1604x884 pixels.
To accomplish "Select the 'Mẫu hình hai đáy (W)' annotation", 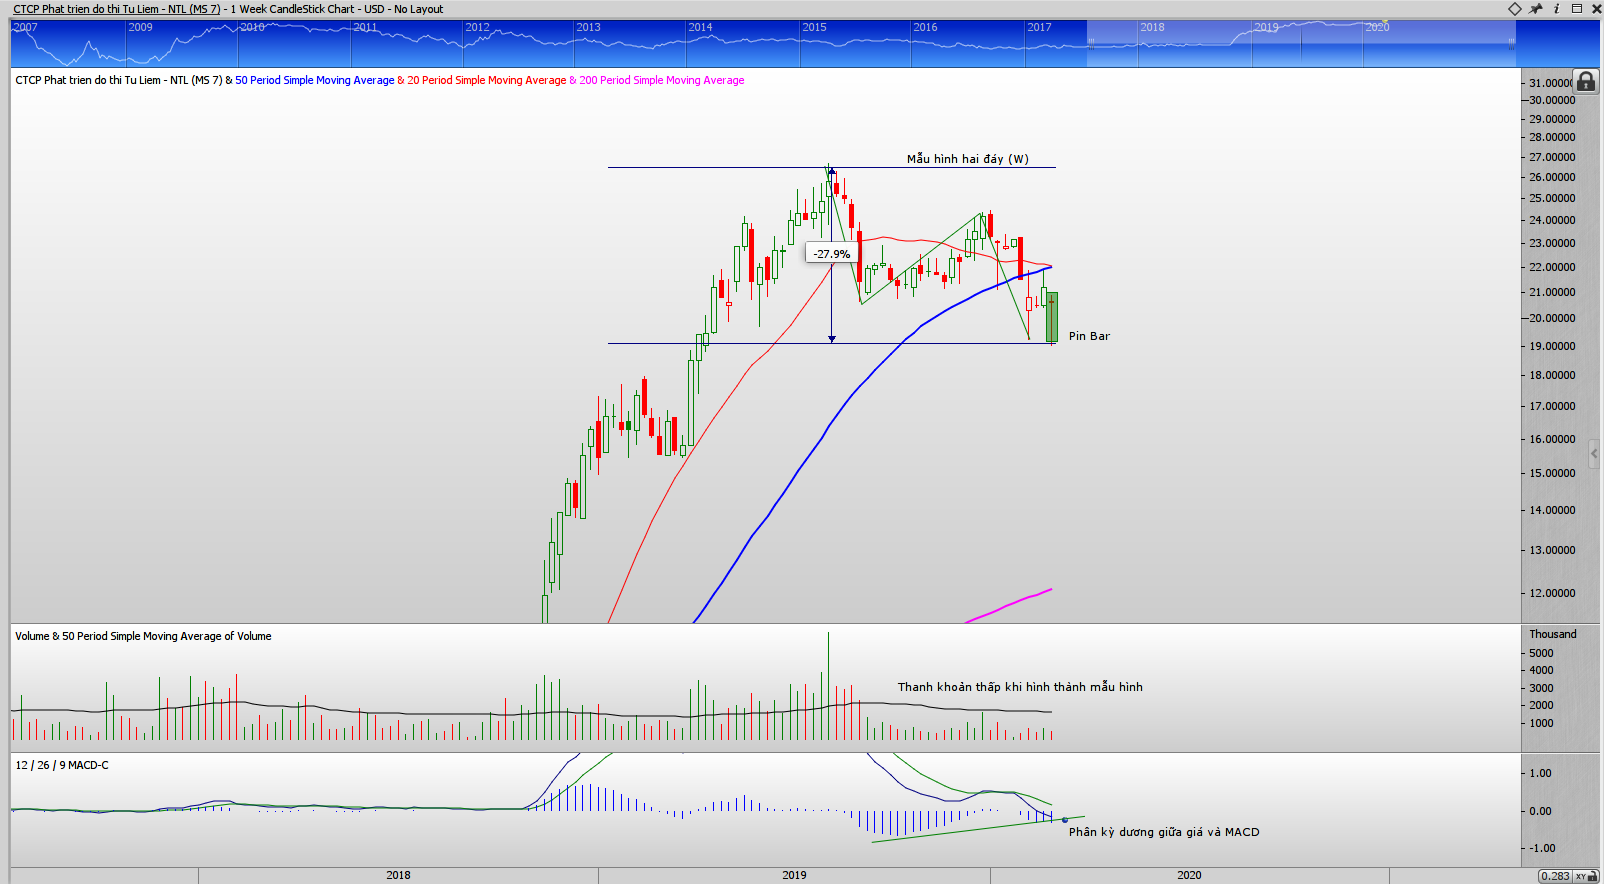I will [967, 159].
